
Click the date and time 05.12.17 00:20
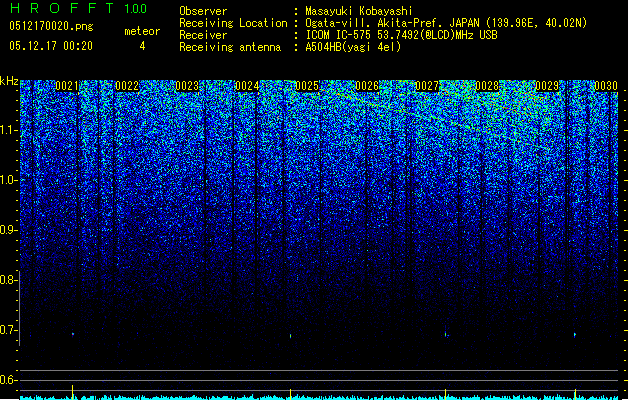pos(51,46)
